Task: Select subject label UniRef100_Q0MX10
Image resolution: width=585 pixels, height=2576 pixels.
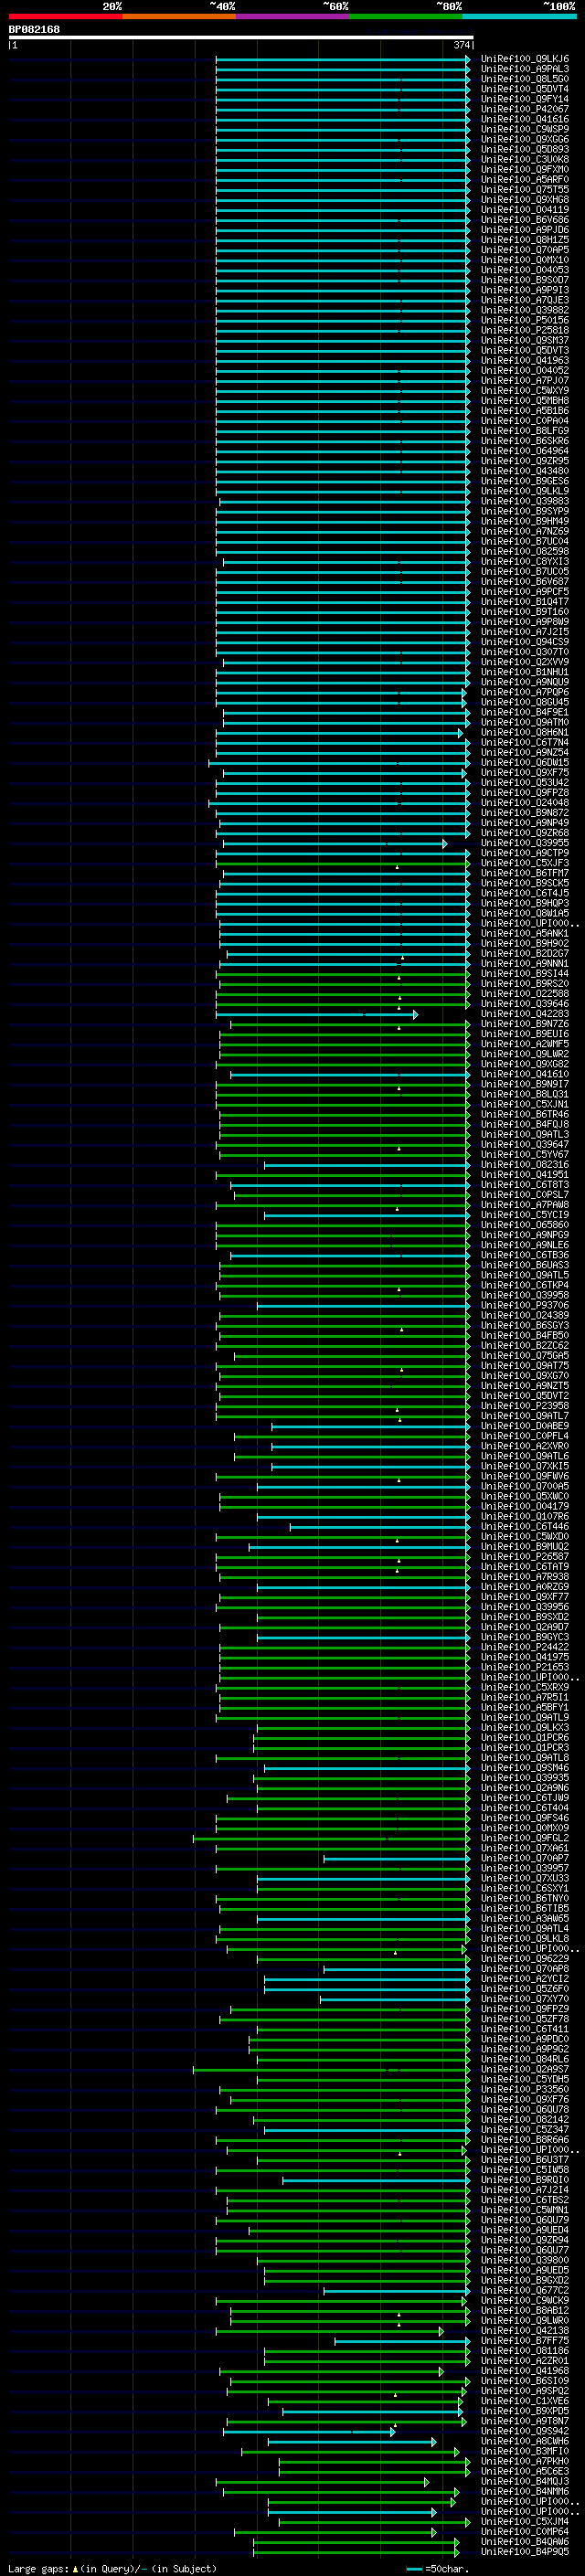Action: coord(525,260)
